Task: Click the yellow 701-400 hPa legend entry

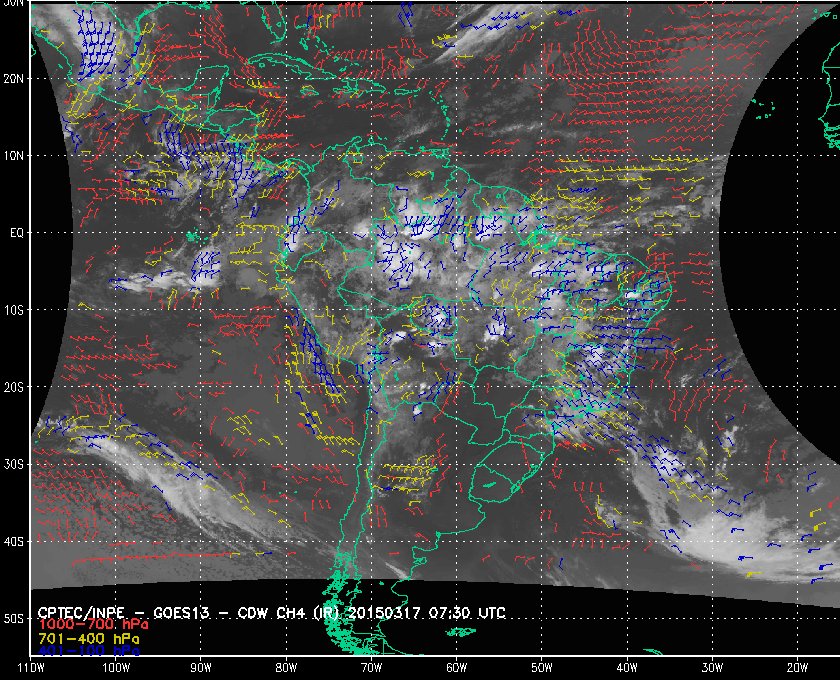Action: [x=89, y=639]
